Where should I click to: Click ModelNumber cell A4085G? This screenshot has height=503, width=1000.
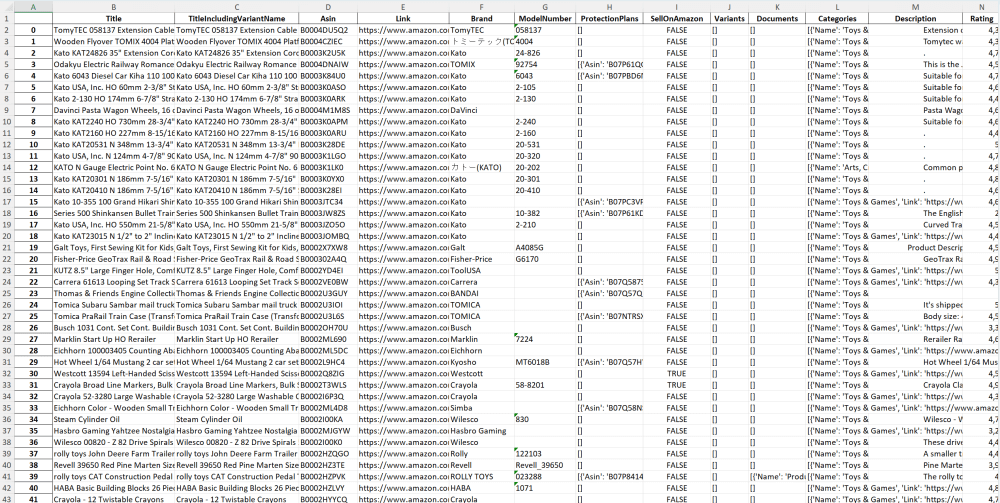point(545,248)
